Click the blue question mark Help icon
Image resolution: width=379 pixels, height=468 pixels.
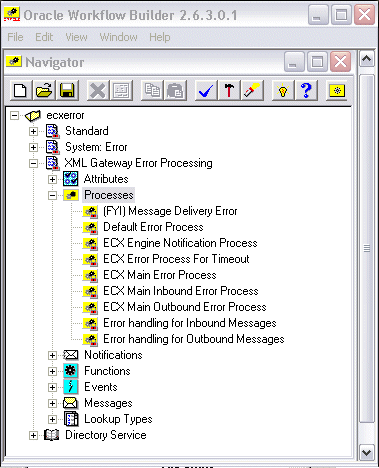coord(306,90)
